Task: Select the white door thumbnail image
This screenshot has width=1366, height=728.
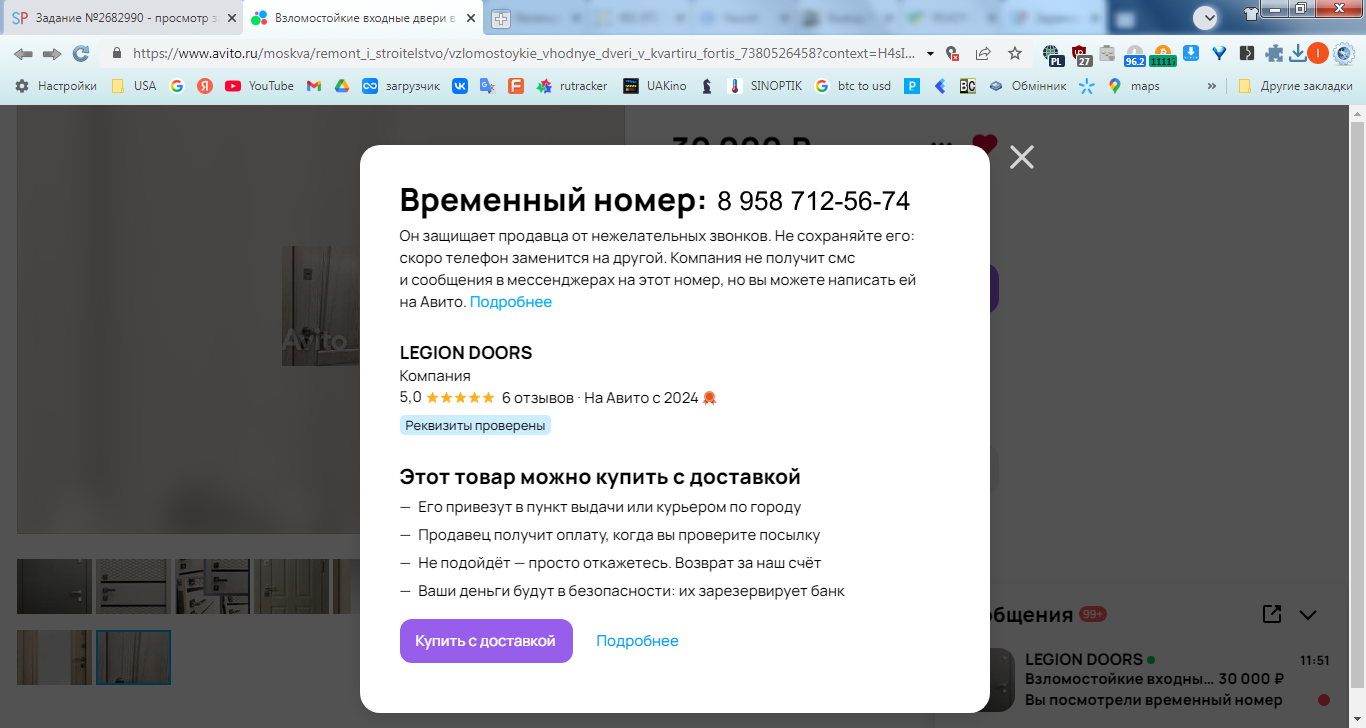Action: pos(291,586)
